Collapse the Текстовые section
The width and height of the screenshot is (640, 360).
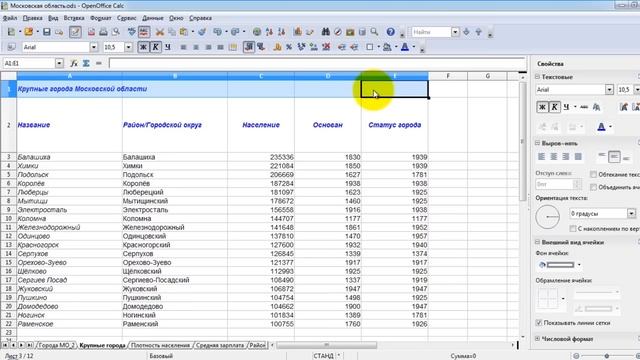[x=538, y=77]
